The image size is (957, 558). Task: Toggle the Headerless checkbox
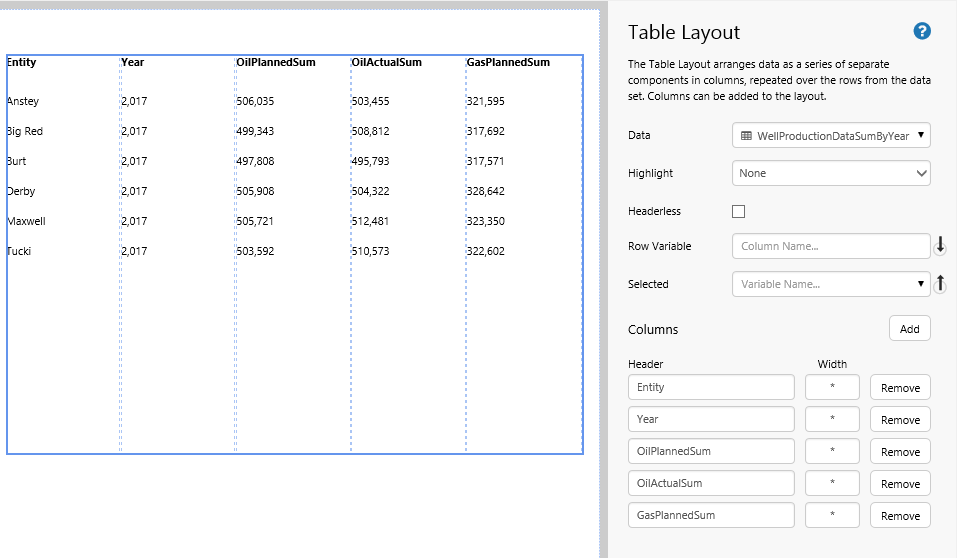[739, 211]
